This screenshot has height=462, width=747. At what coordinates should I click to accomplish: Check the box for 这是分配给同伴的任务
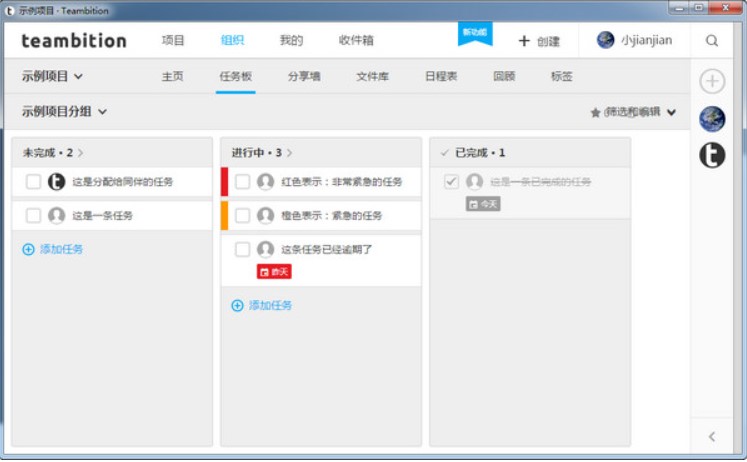coord(33,181)
